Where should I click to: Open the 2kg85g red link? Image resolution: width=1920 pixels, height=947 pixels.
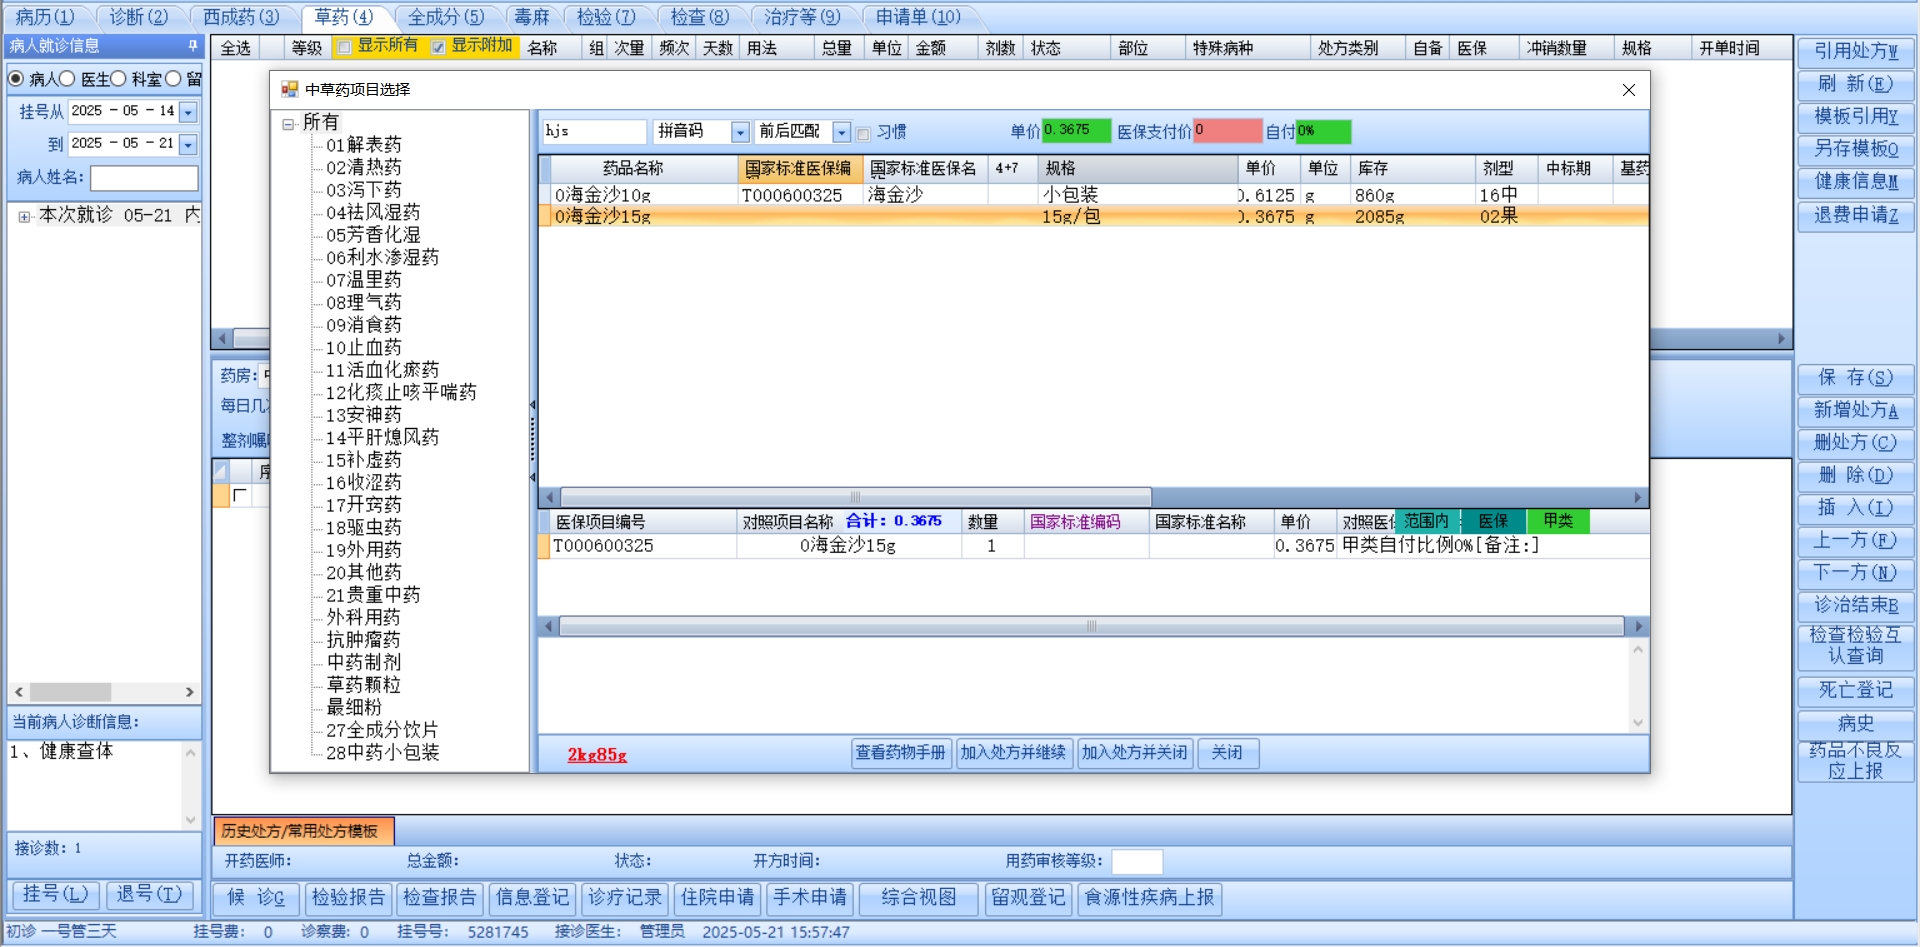click(x=597, y=755)
